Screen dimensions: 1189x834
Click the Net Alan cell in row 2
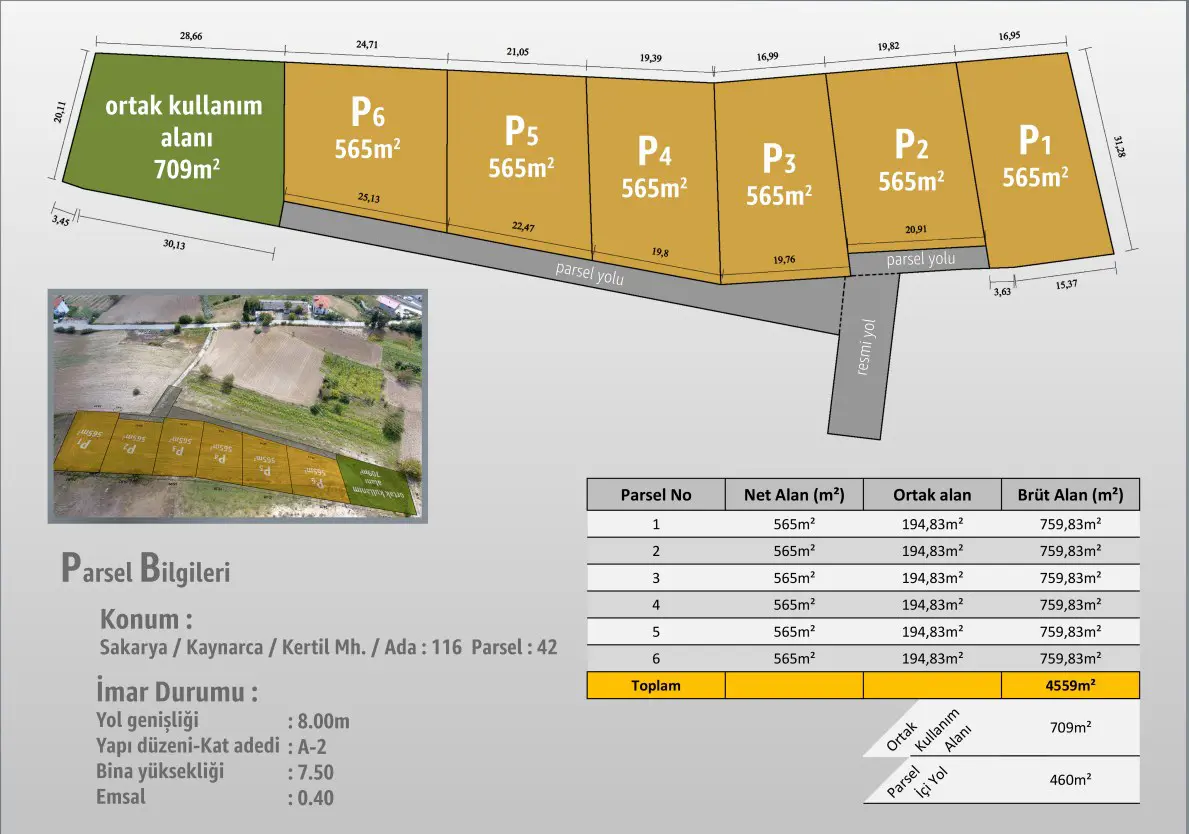point(794,551)
